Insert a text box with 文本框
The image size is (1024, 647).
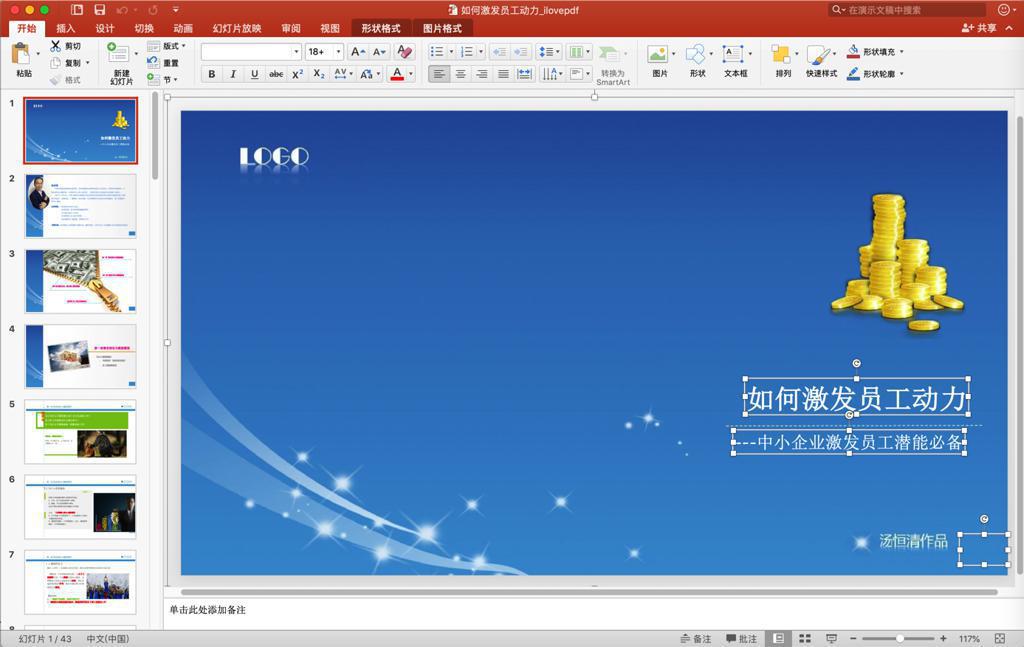point(735,62)
